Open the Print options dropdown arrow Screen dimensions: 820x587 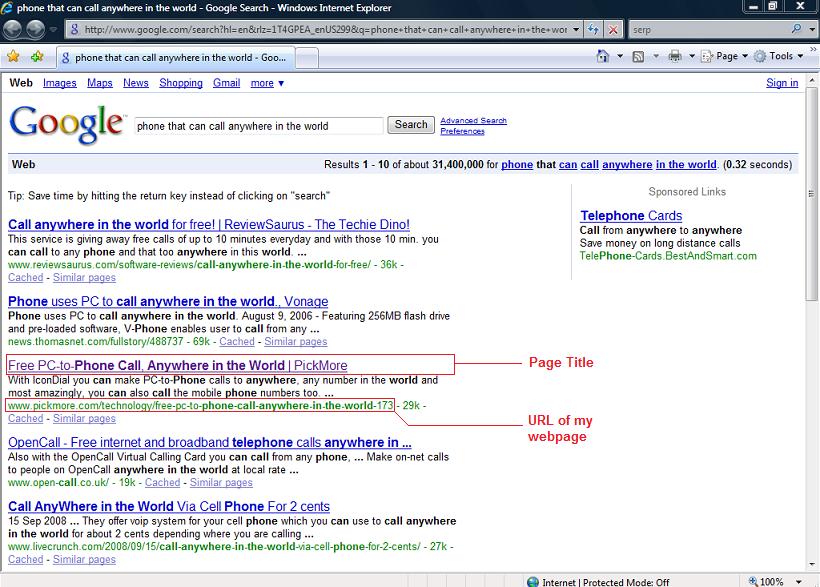tap(691, 56)
